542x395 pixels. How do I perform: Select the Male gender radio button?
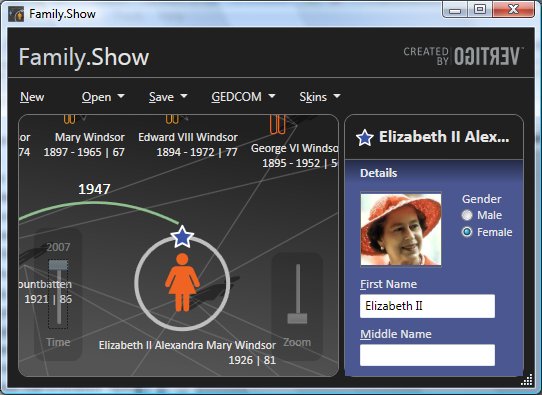click(x=467, y=215)
